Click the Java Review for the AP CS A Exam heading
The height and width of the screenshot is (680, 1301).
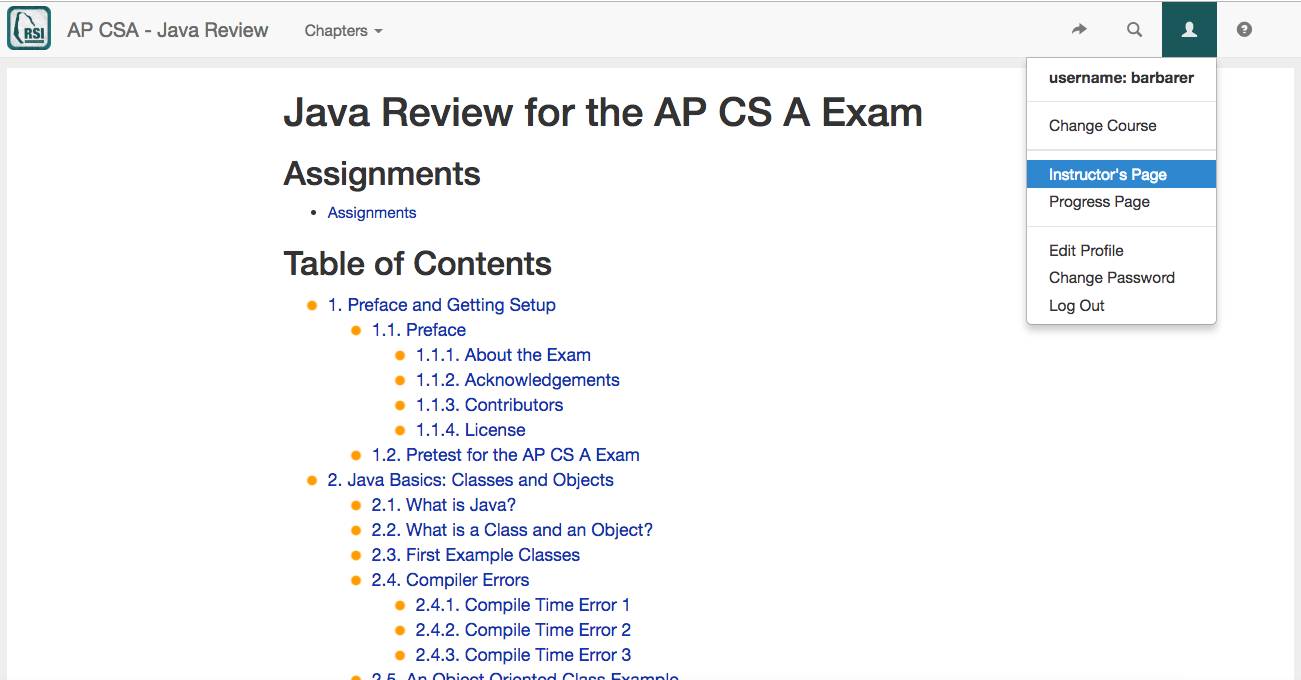(603, 113)
